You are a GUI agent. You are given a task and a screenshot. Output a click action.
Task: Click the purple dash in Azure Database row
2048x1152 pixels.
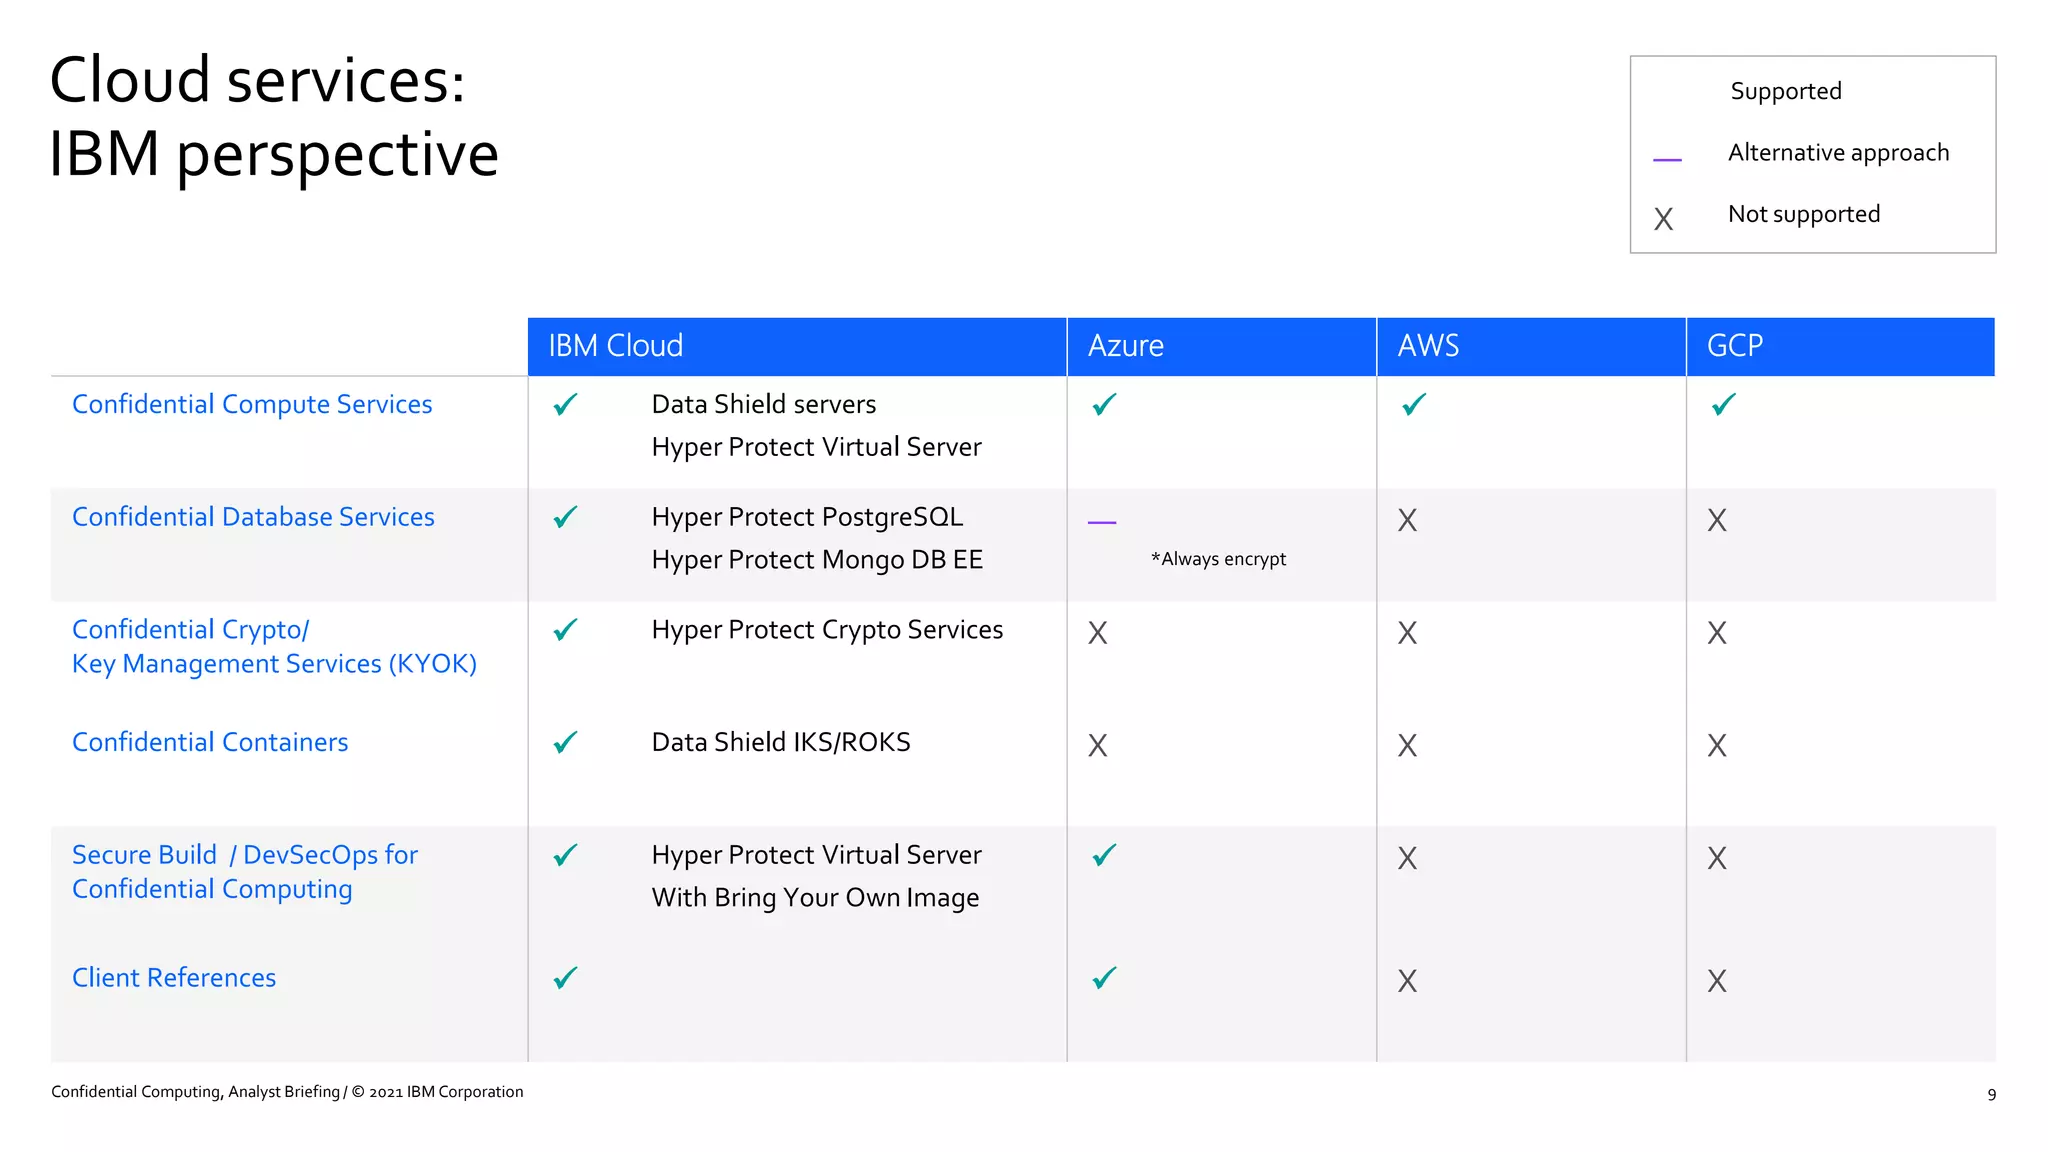[1101, 522]
